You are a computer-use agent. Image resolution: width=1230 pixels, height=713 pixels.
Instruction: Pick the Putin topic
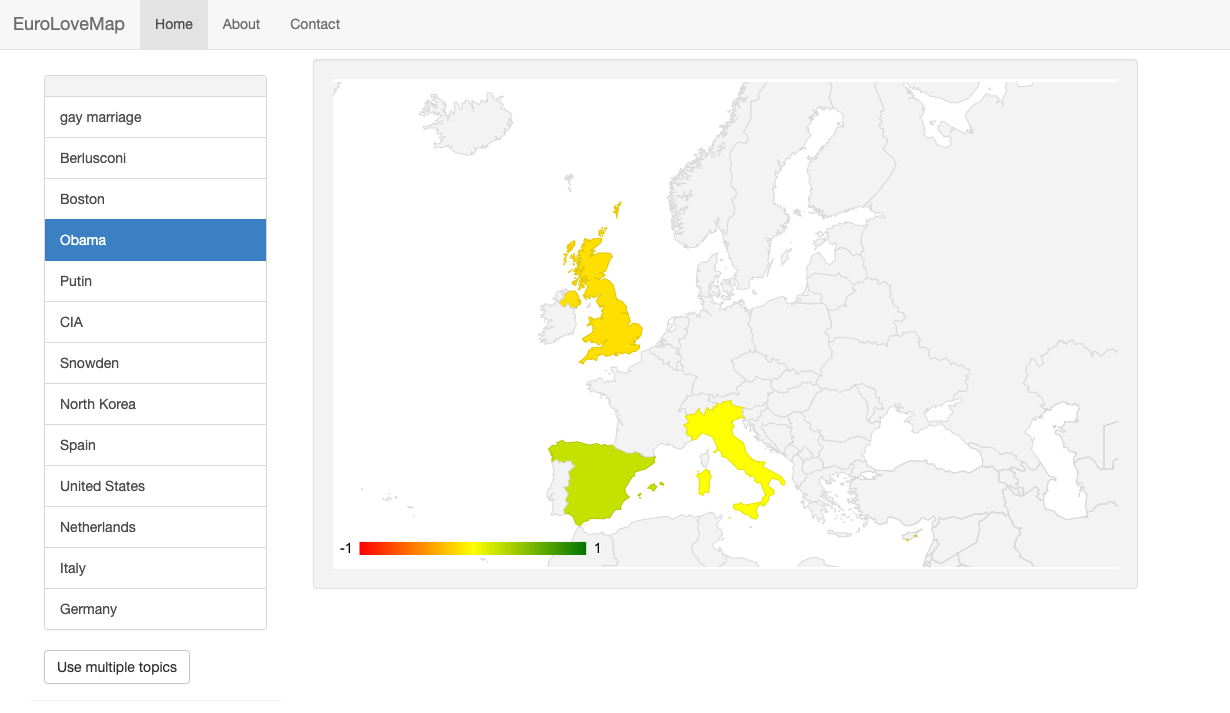point(155,281)
